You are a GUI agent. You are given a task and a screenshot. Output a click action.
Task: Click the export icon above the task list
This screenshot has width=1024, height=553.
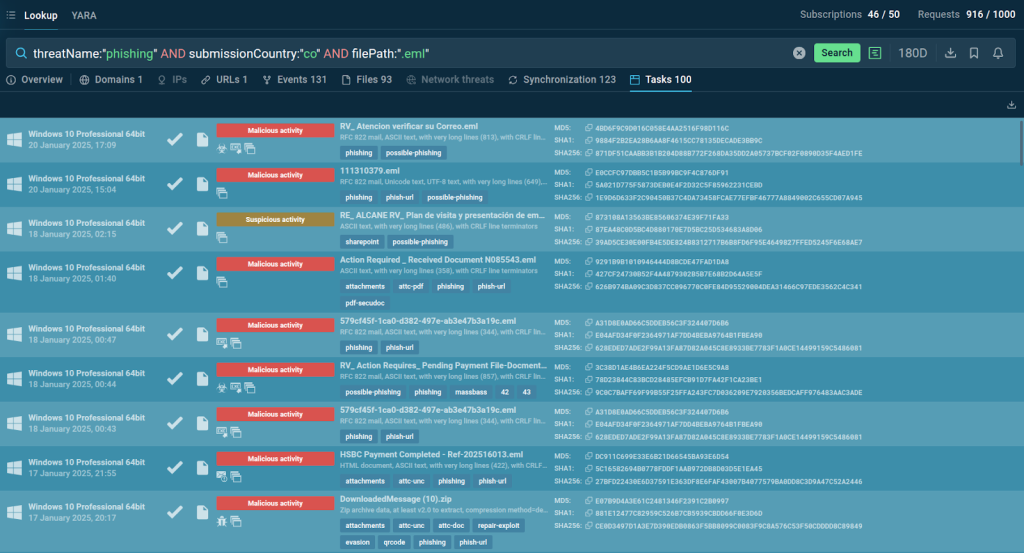tap(1011, 105)
